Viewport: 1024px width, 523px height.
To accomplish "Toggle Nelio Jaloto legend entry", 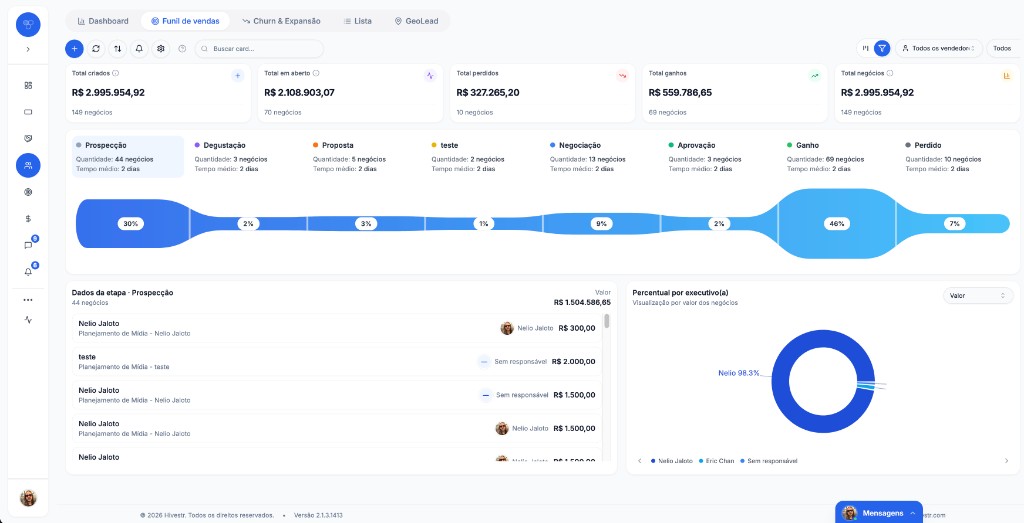I will (672, 461).
